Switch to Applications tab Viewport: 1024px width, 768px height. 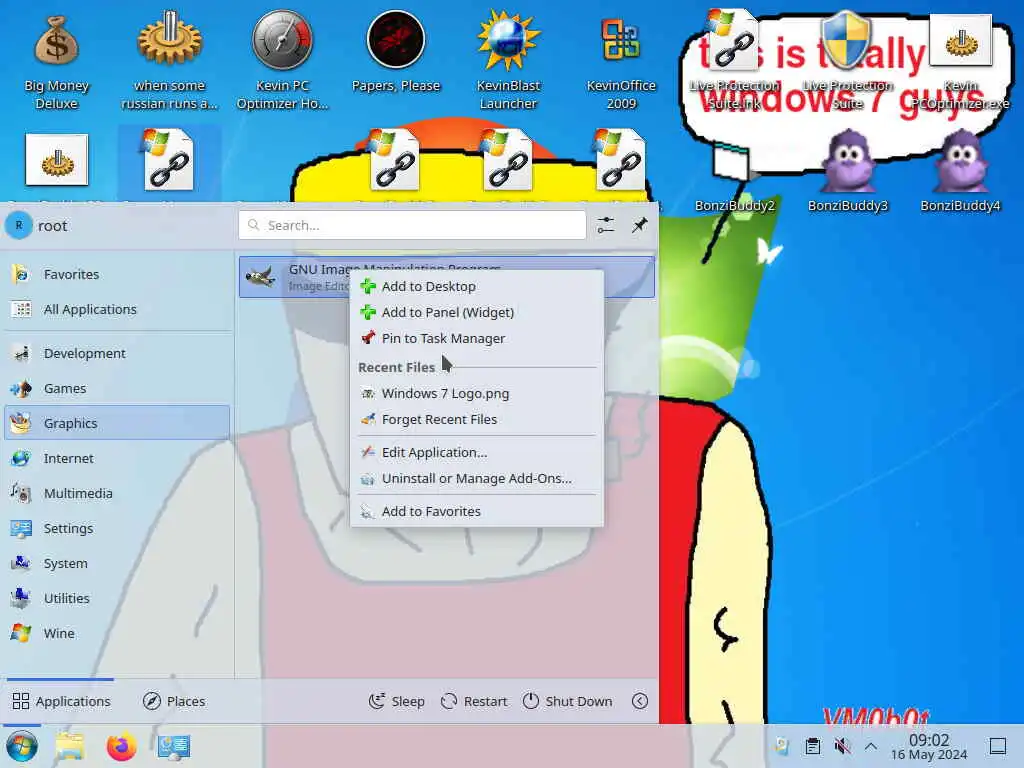click(x=61, y=701)
